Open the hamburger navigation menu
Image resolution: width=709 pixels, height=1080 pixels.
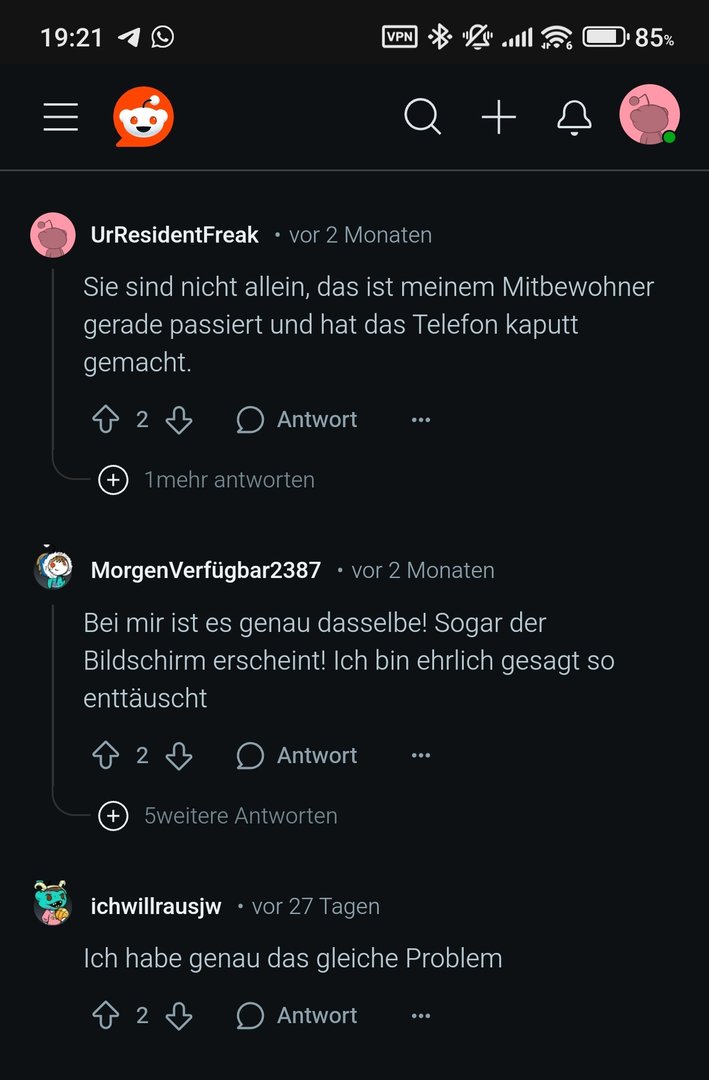pyautogui.click(x=61, y=118)
